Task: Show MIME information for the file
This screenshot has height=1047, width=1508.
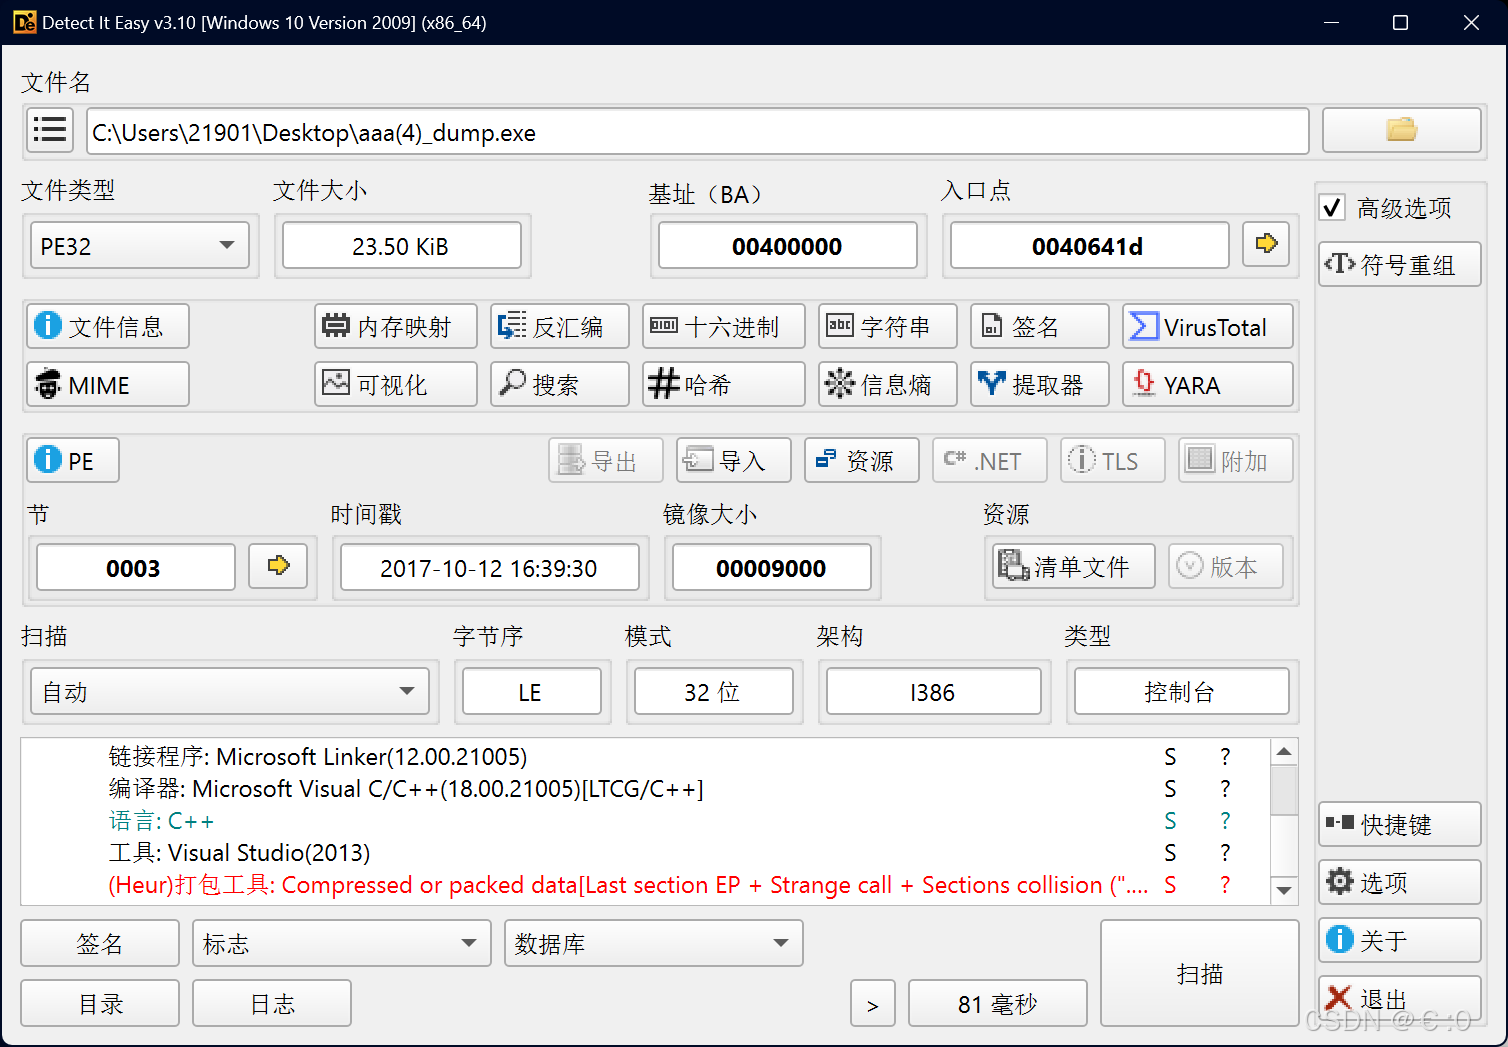Action: tap(107, 384)
